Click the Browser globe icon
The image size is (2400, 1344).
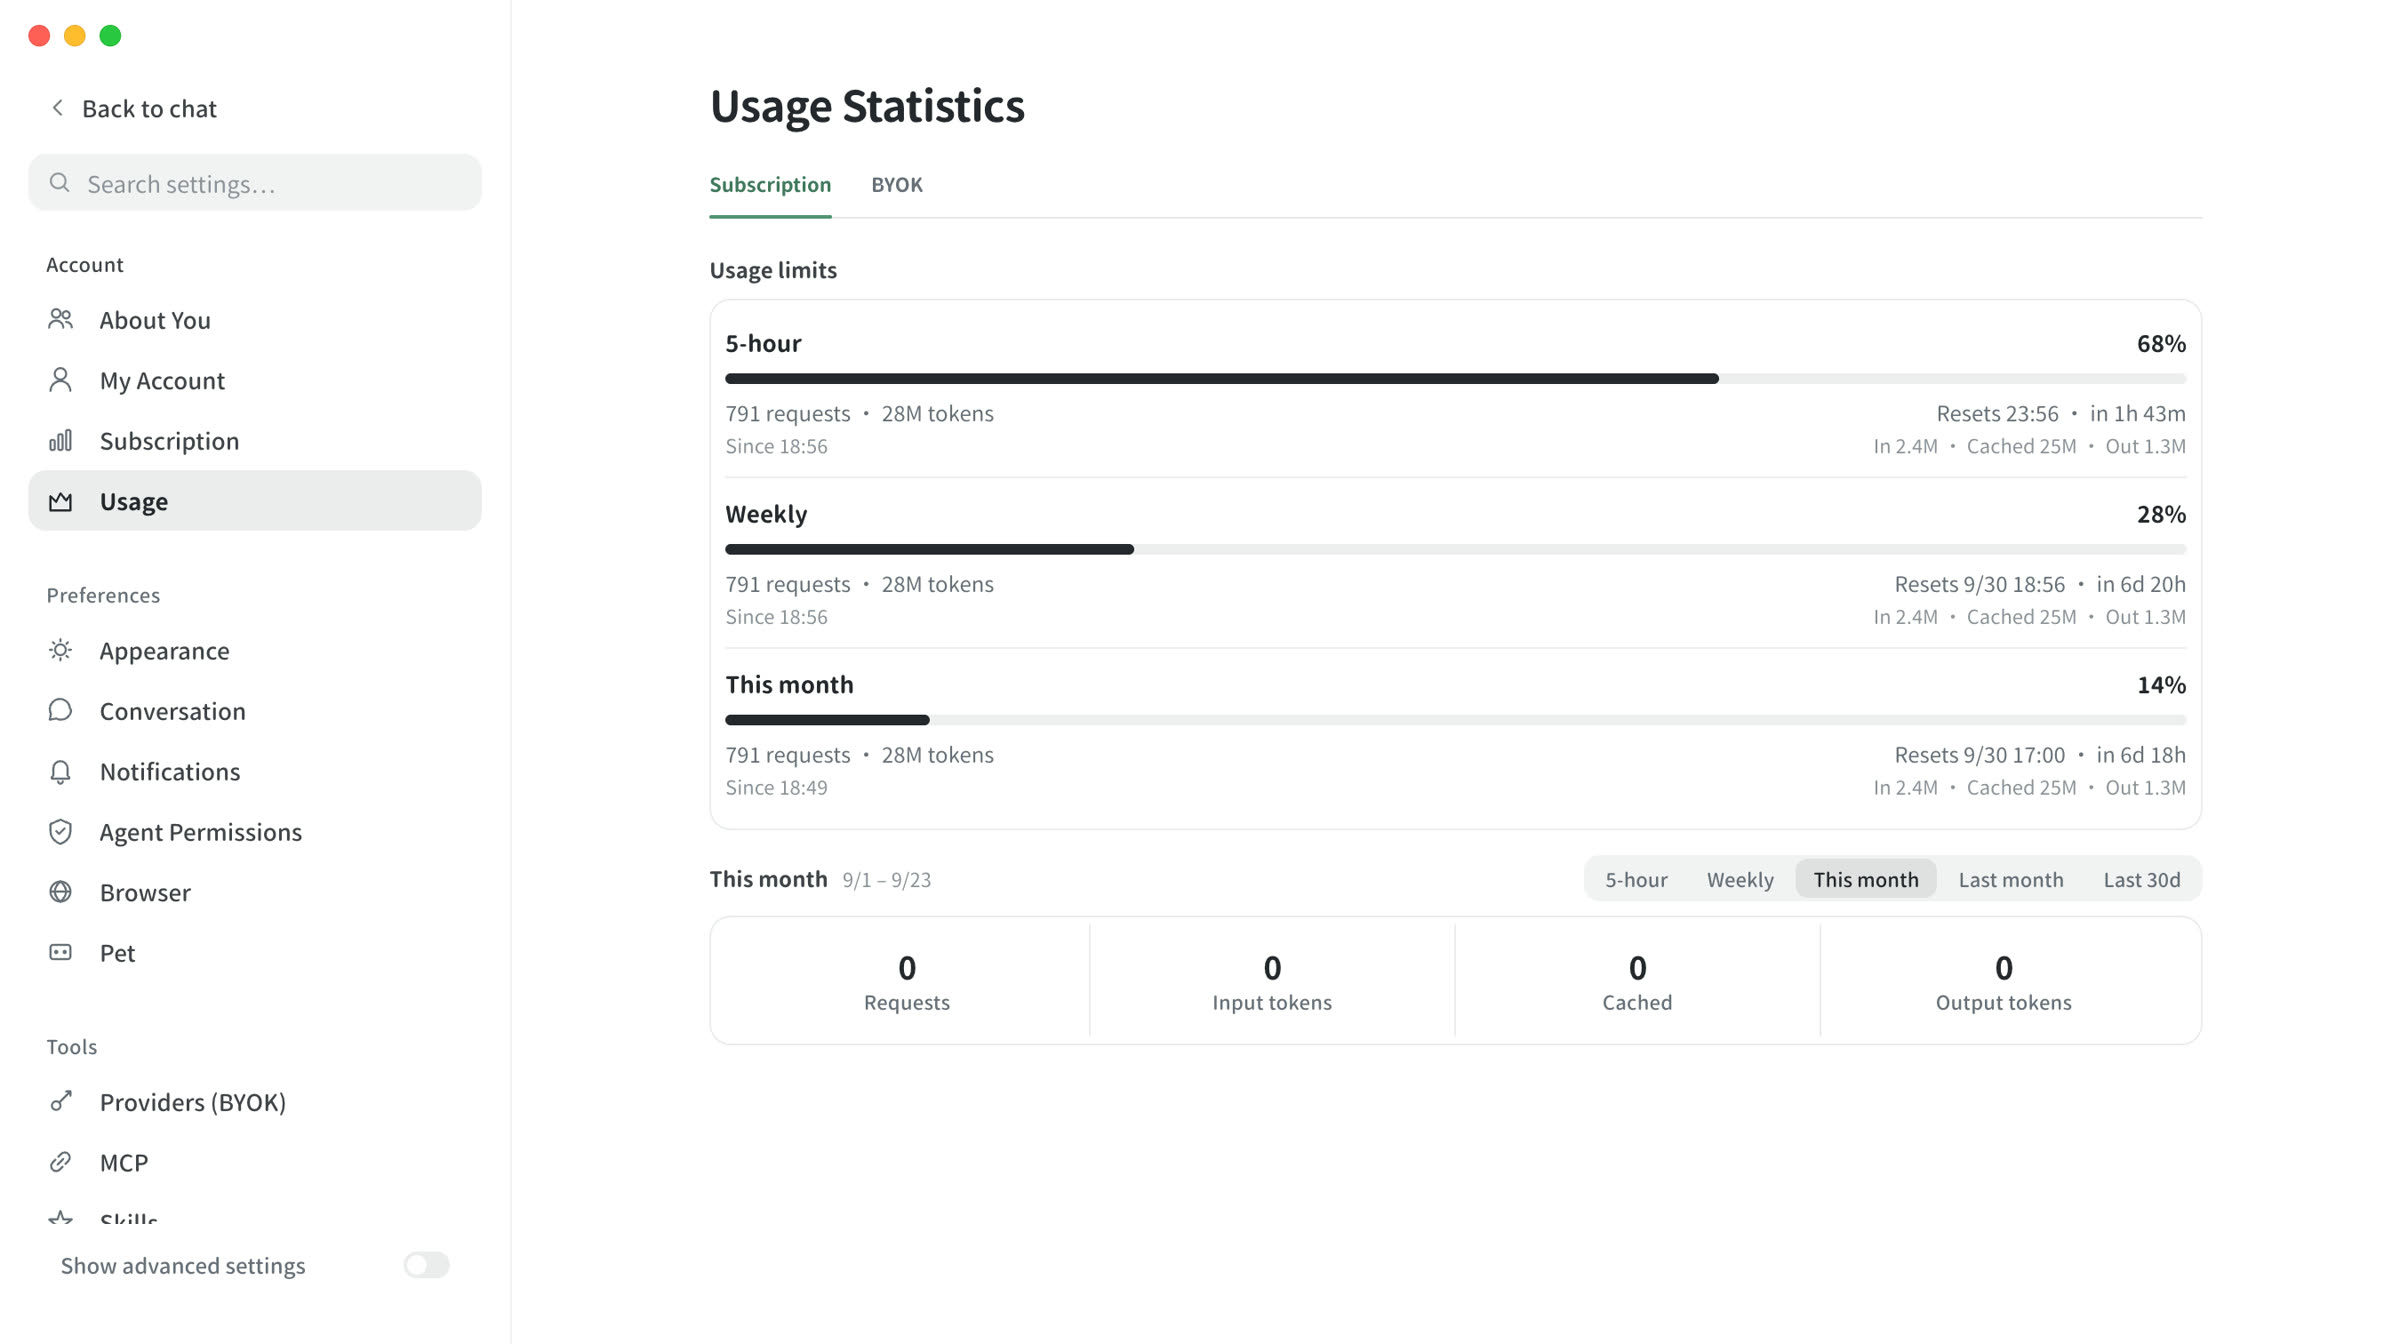pyautogui.click(x=61, y=891)
